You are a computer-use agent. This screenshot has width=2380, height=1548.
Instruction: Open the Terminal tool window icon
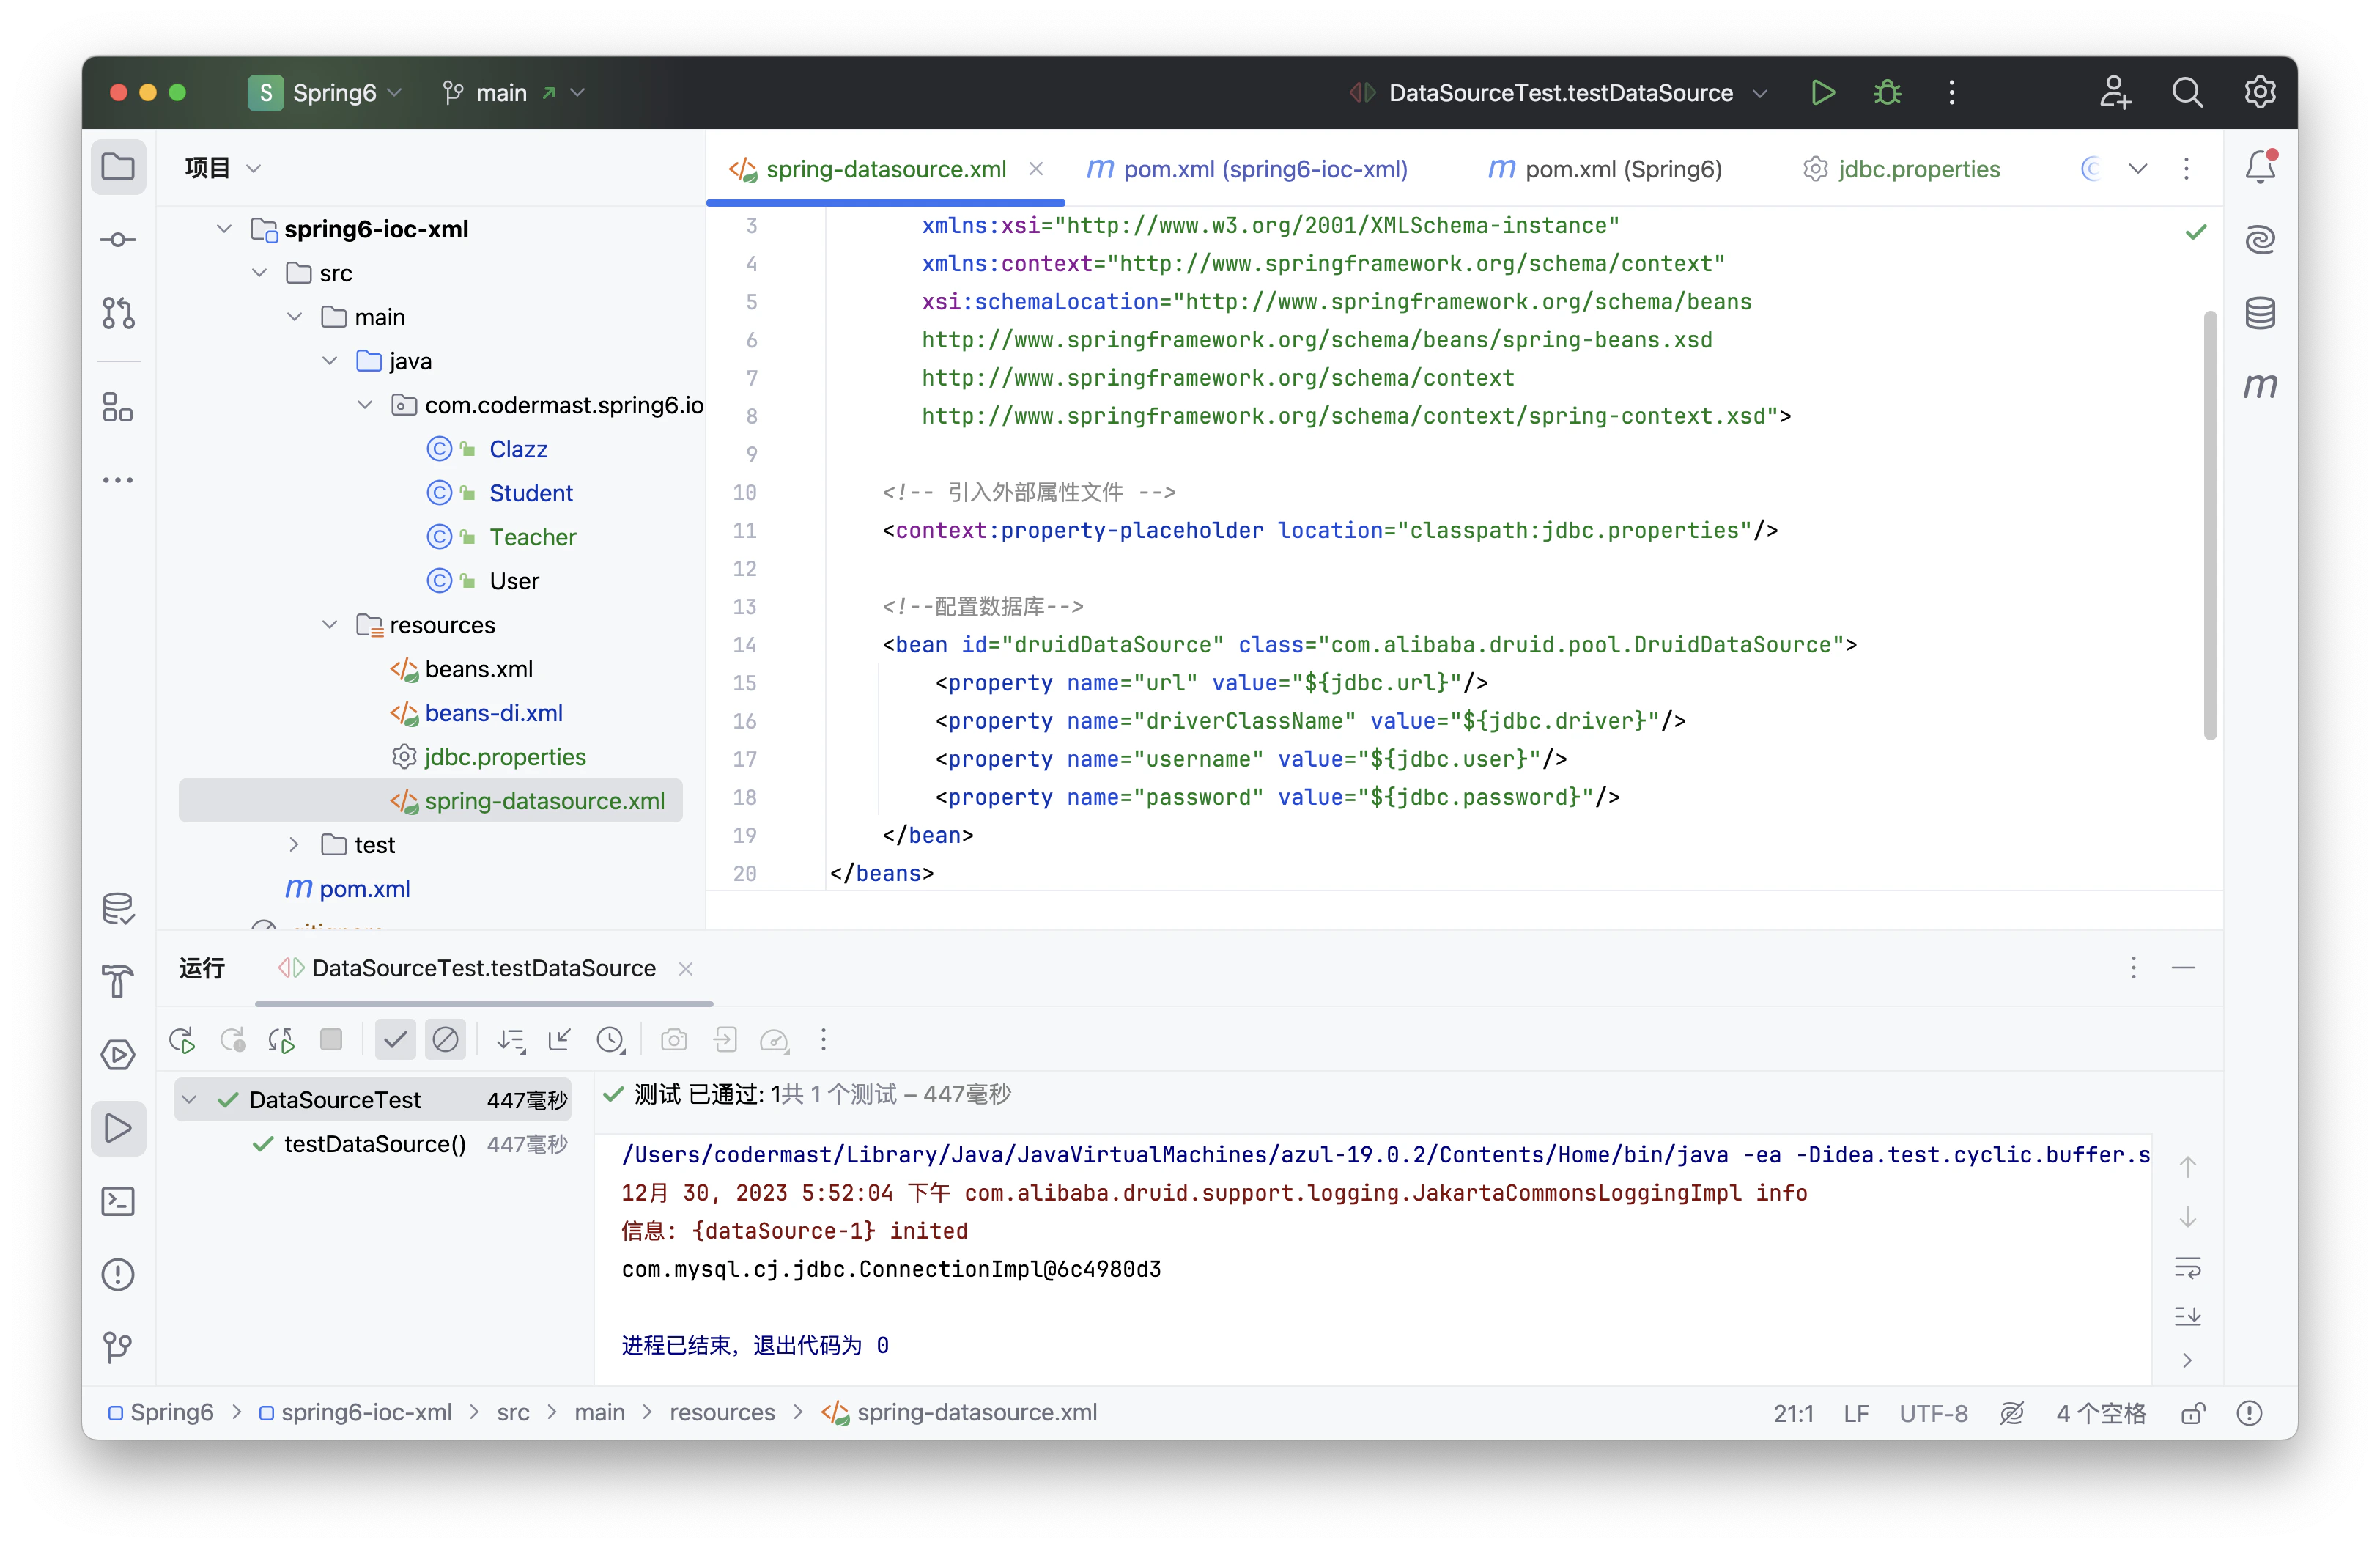118,1201
